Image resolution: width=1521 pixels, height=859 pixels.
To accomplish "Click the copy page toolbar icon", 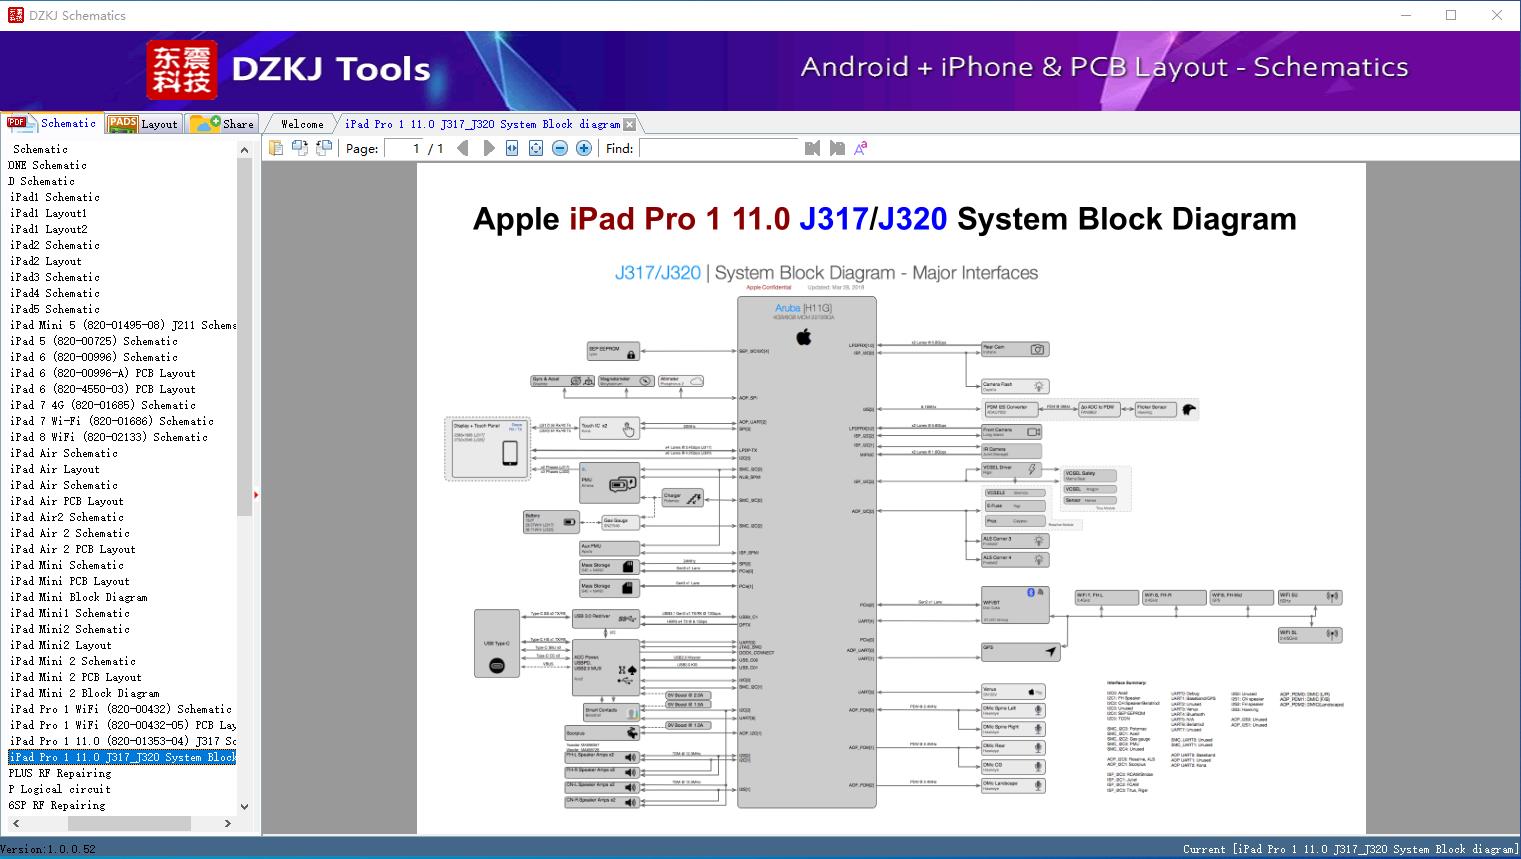I will (300, 147).
